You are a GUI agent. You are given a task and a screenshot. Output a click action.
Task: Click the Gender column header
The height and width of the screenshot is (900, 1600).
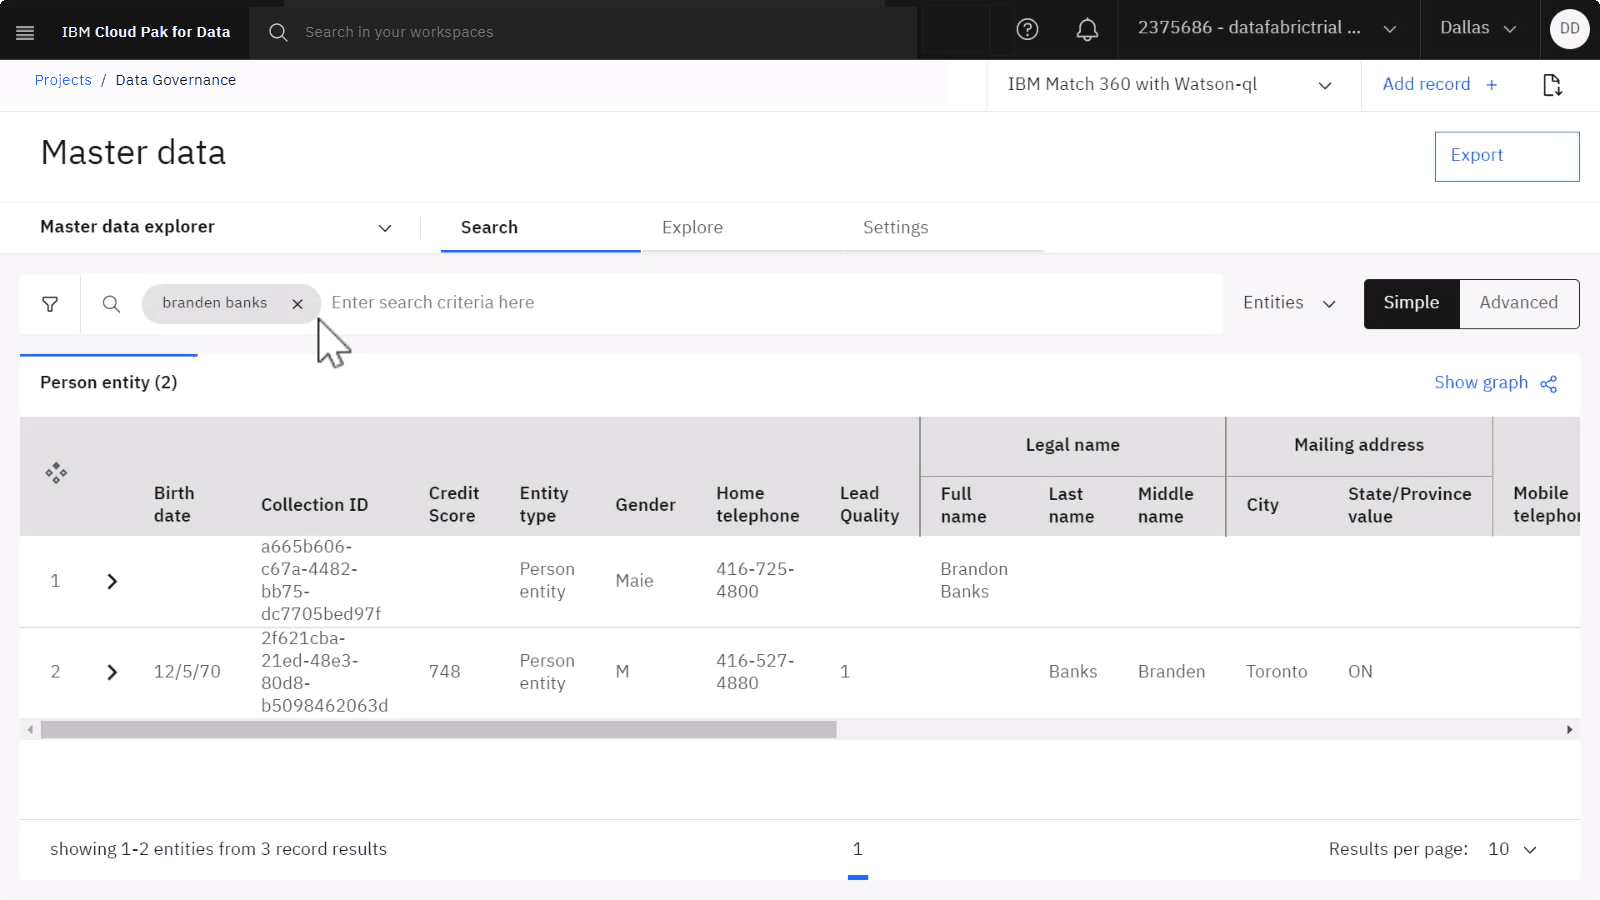point(645,505)
